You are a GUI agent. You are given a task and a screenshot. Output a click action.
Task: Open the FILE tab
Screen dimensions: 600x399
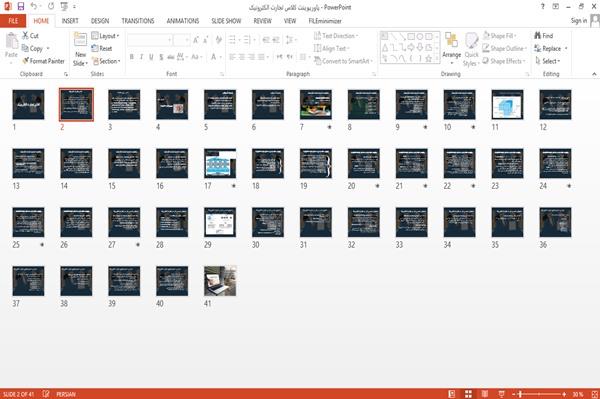tap(13, 21)
